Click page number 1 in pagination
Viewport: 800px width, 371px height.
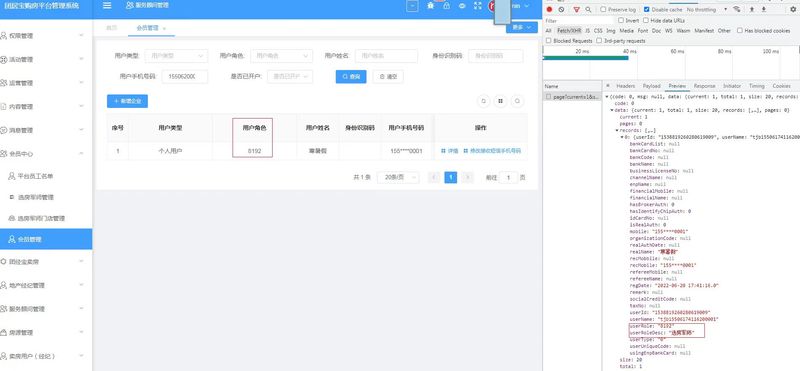click(x=451, y=177)
